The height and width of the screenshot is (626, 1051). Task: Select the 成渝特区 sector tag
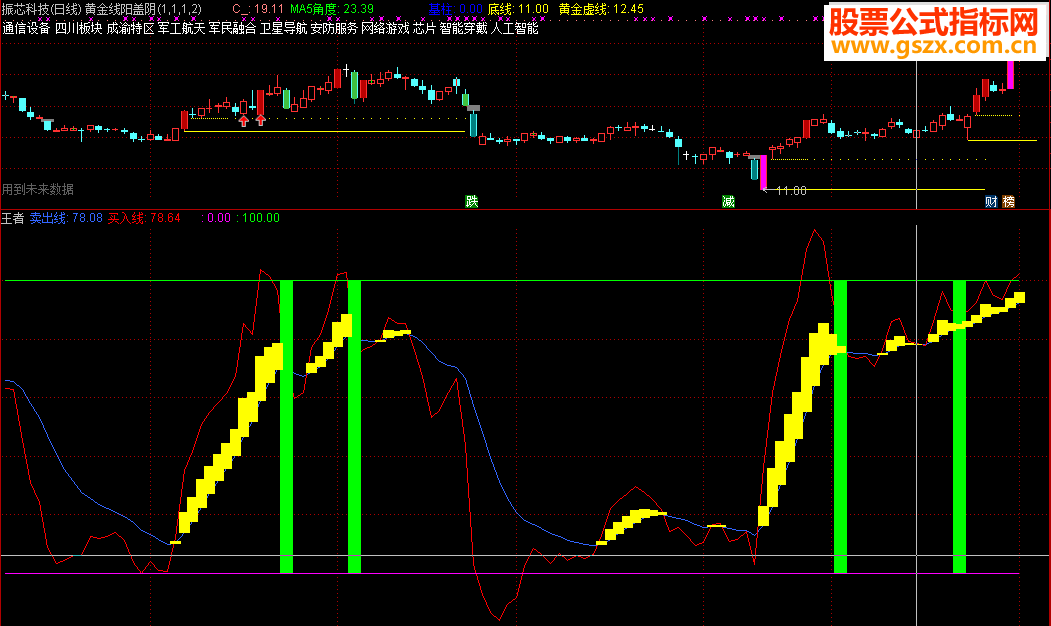(130, 28)
